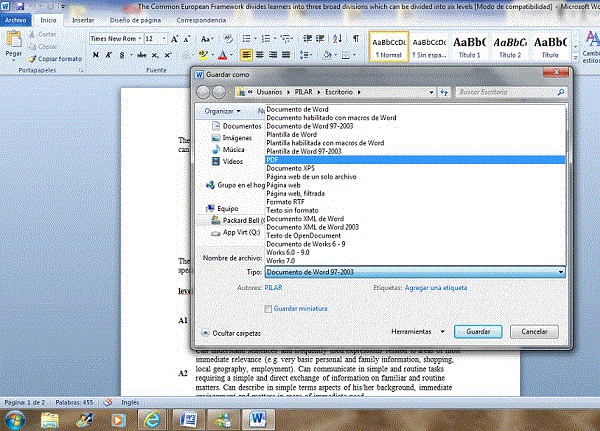The image size is (600, 431).
Task: Open Música library in navigation pane
Action: [x=228, y=150]
